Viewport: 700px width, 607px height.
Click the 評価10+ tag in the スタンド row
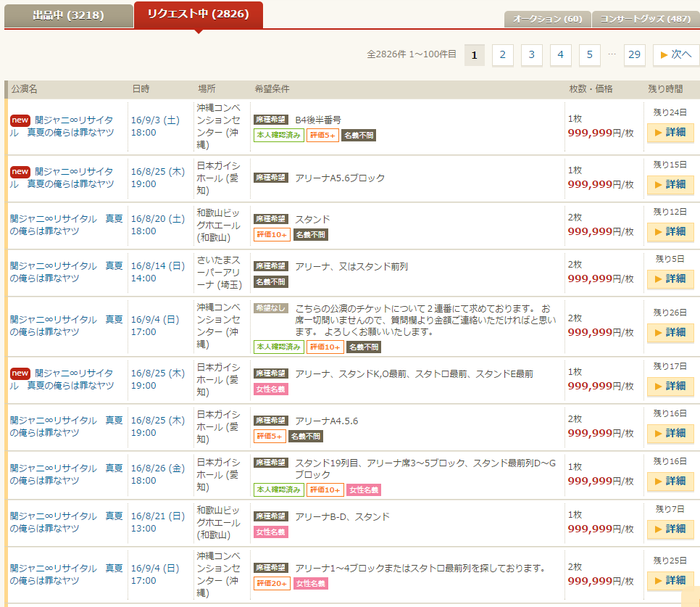tap(272, 235)
